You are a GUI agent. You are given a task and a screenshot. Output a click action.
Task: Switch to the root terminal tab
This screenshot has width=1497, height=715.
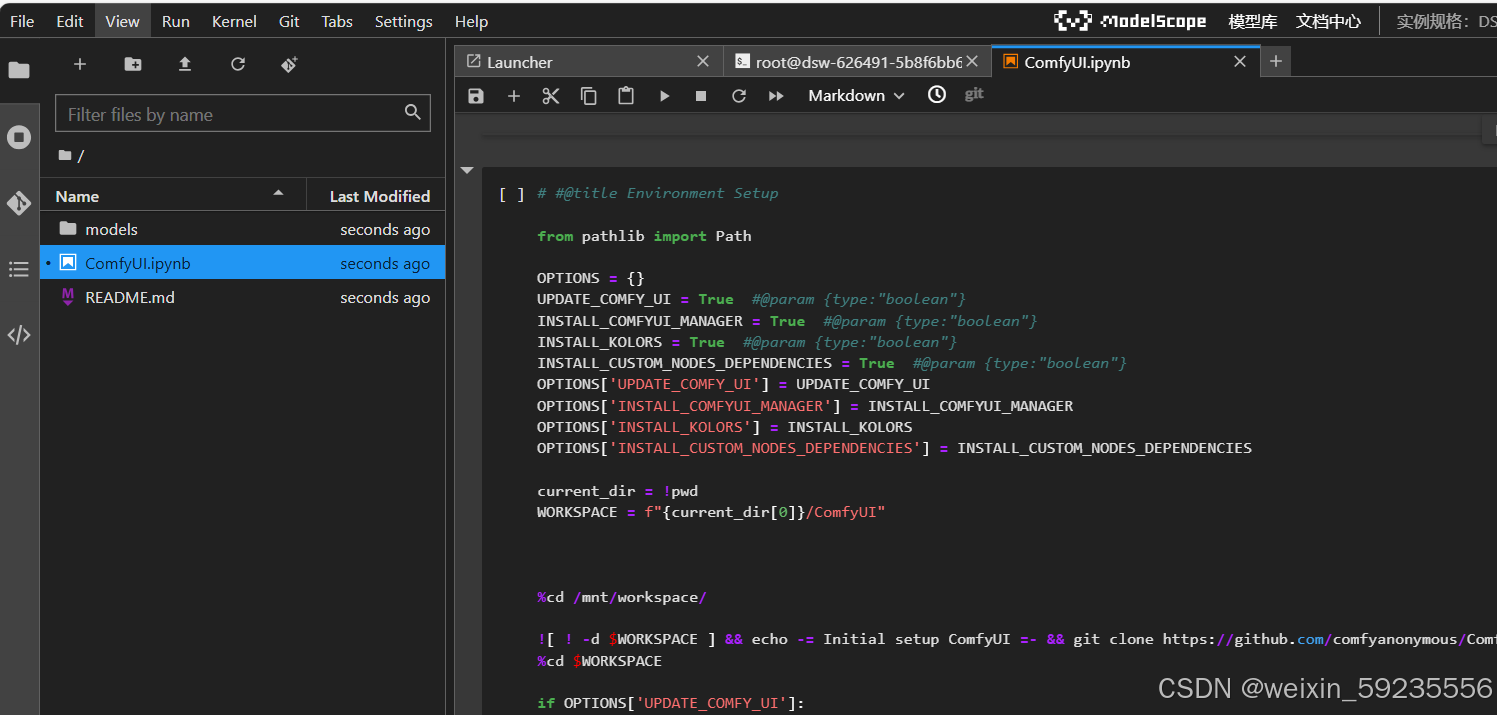click(x=857, y=62)
